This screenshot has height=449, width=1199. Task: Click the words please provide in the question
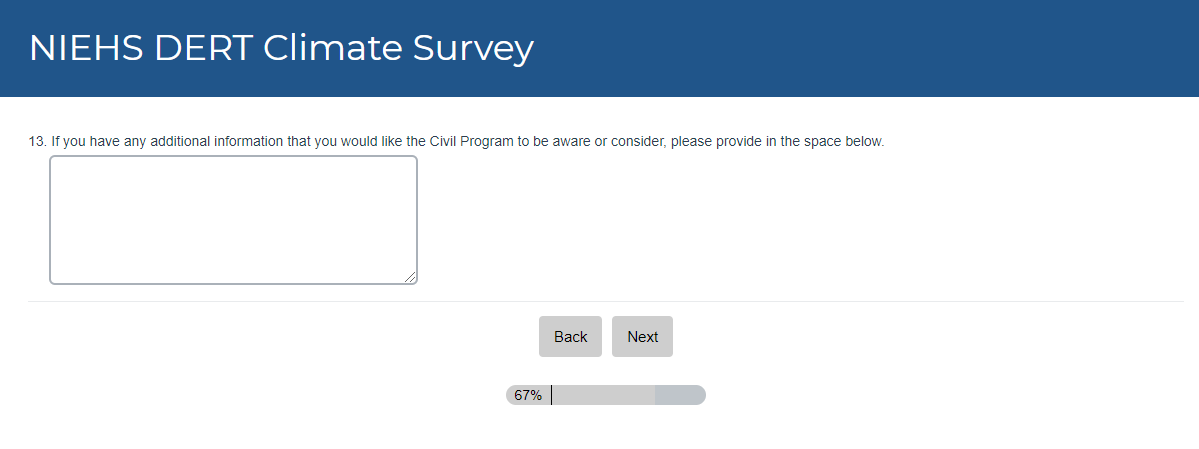click(711, 141)
